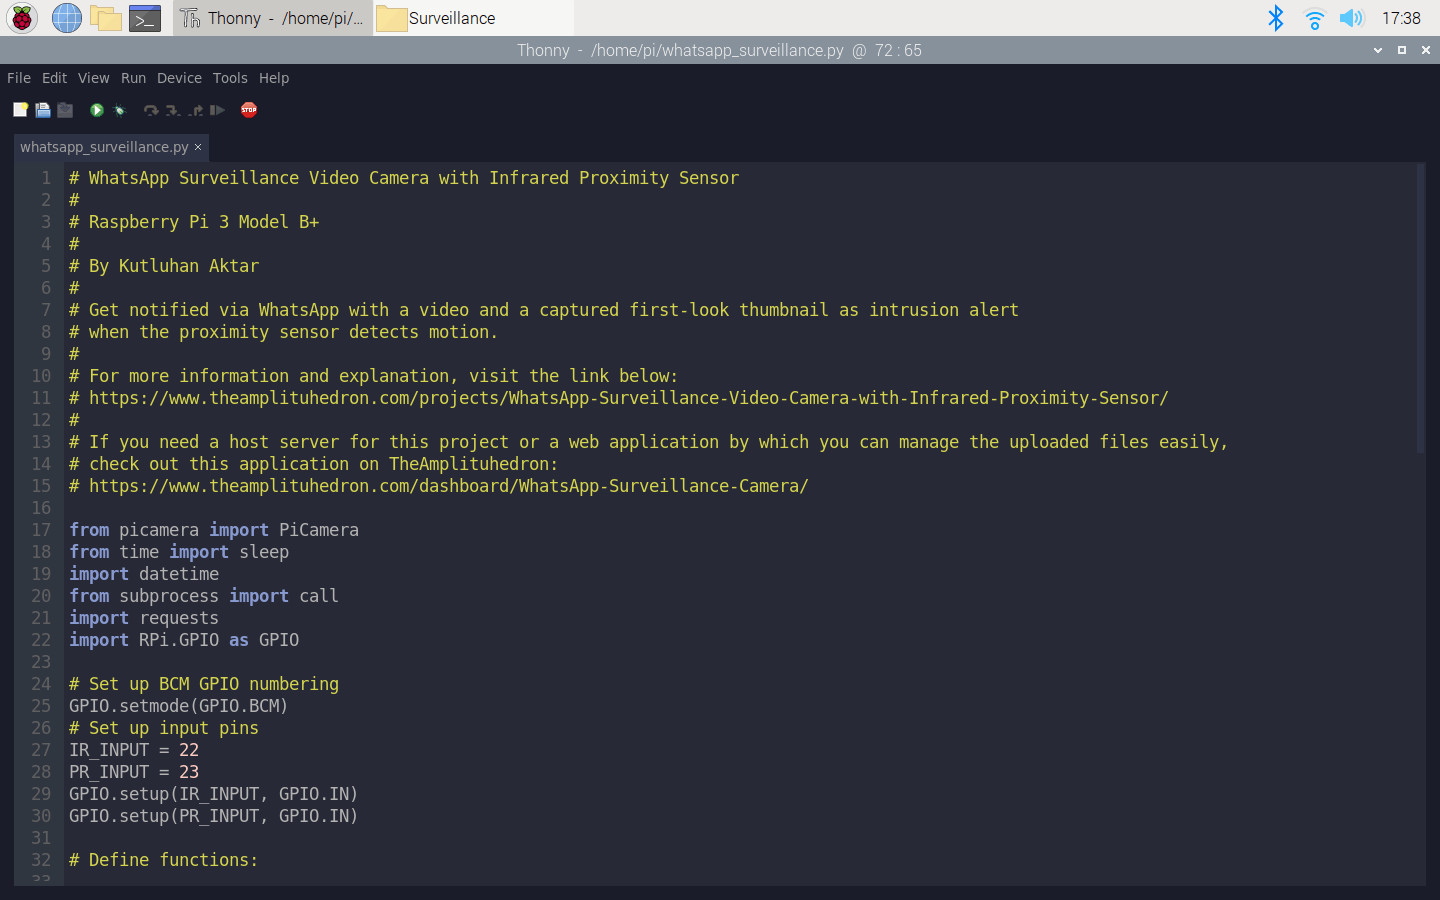
Task: Close the whatsapp_surveillance.py tab
Action: click(198, 147)
